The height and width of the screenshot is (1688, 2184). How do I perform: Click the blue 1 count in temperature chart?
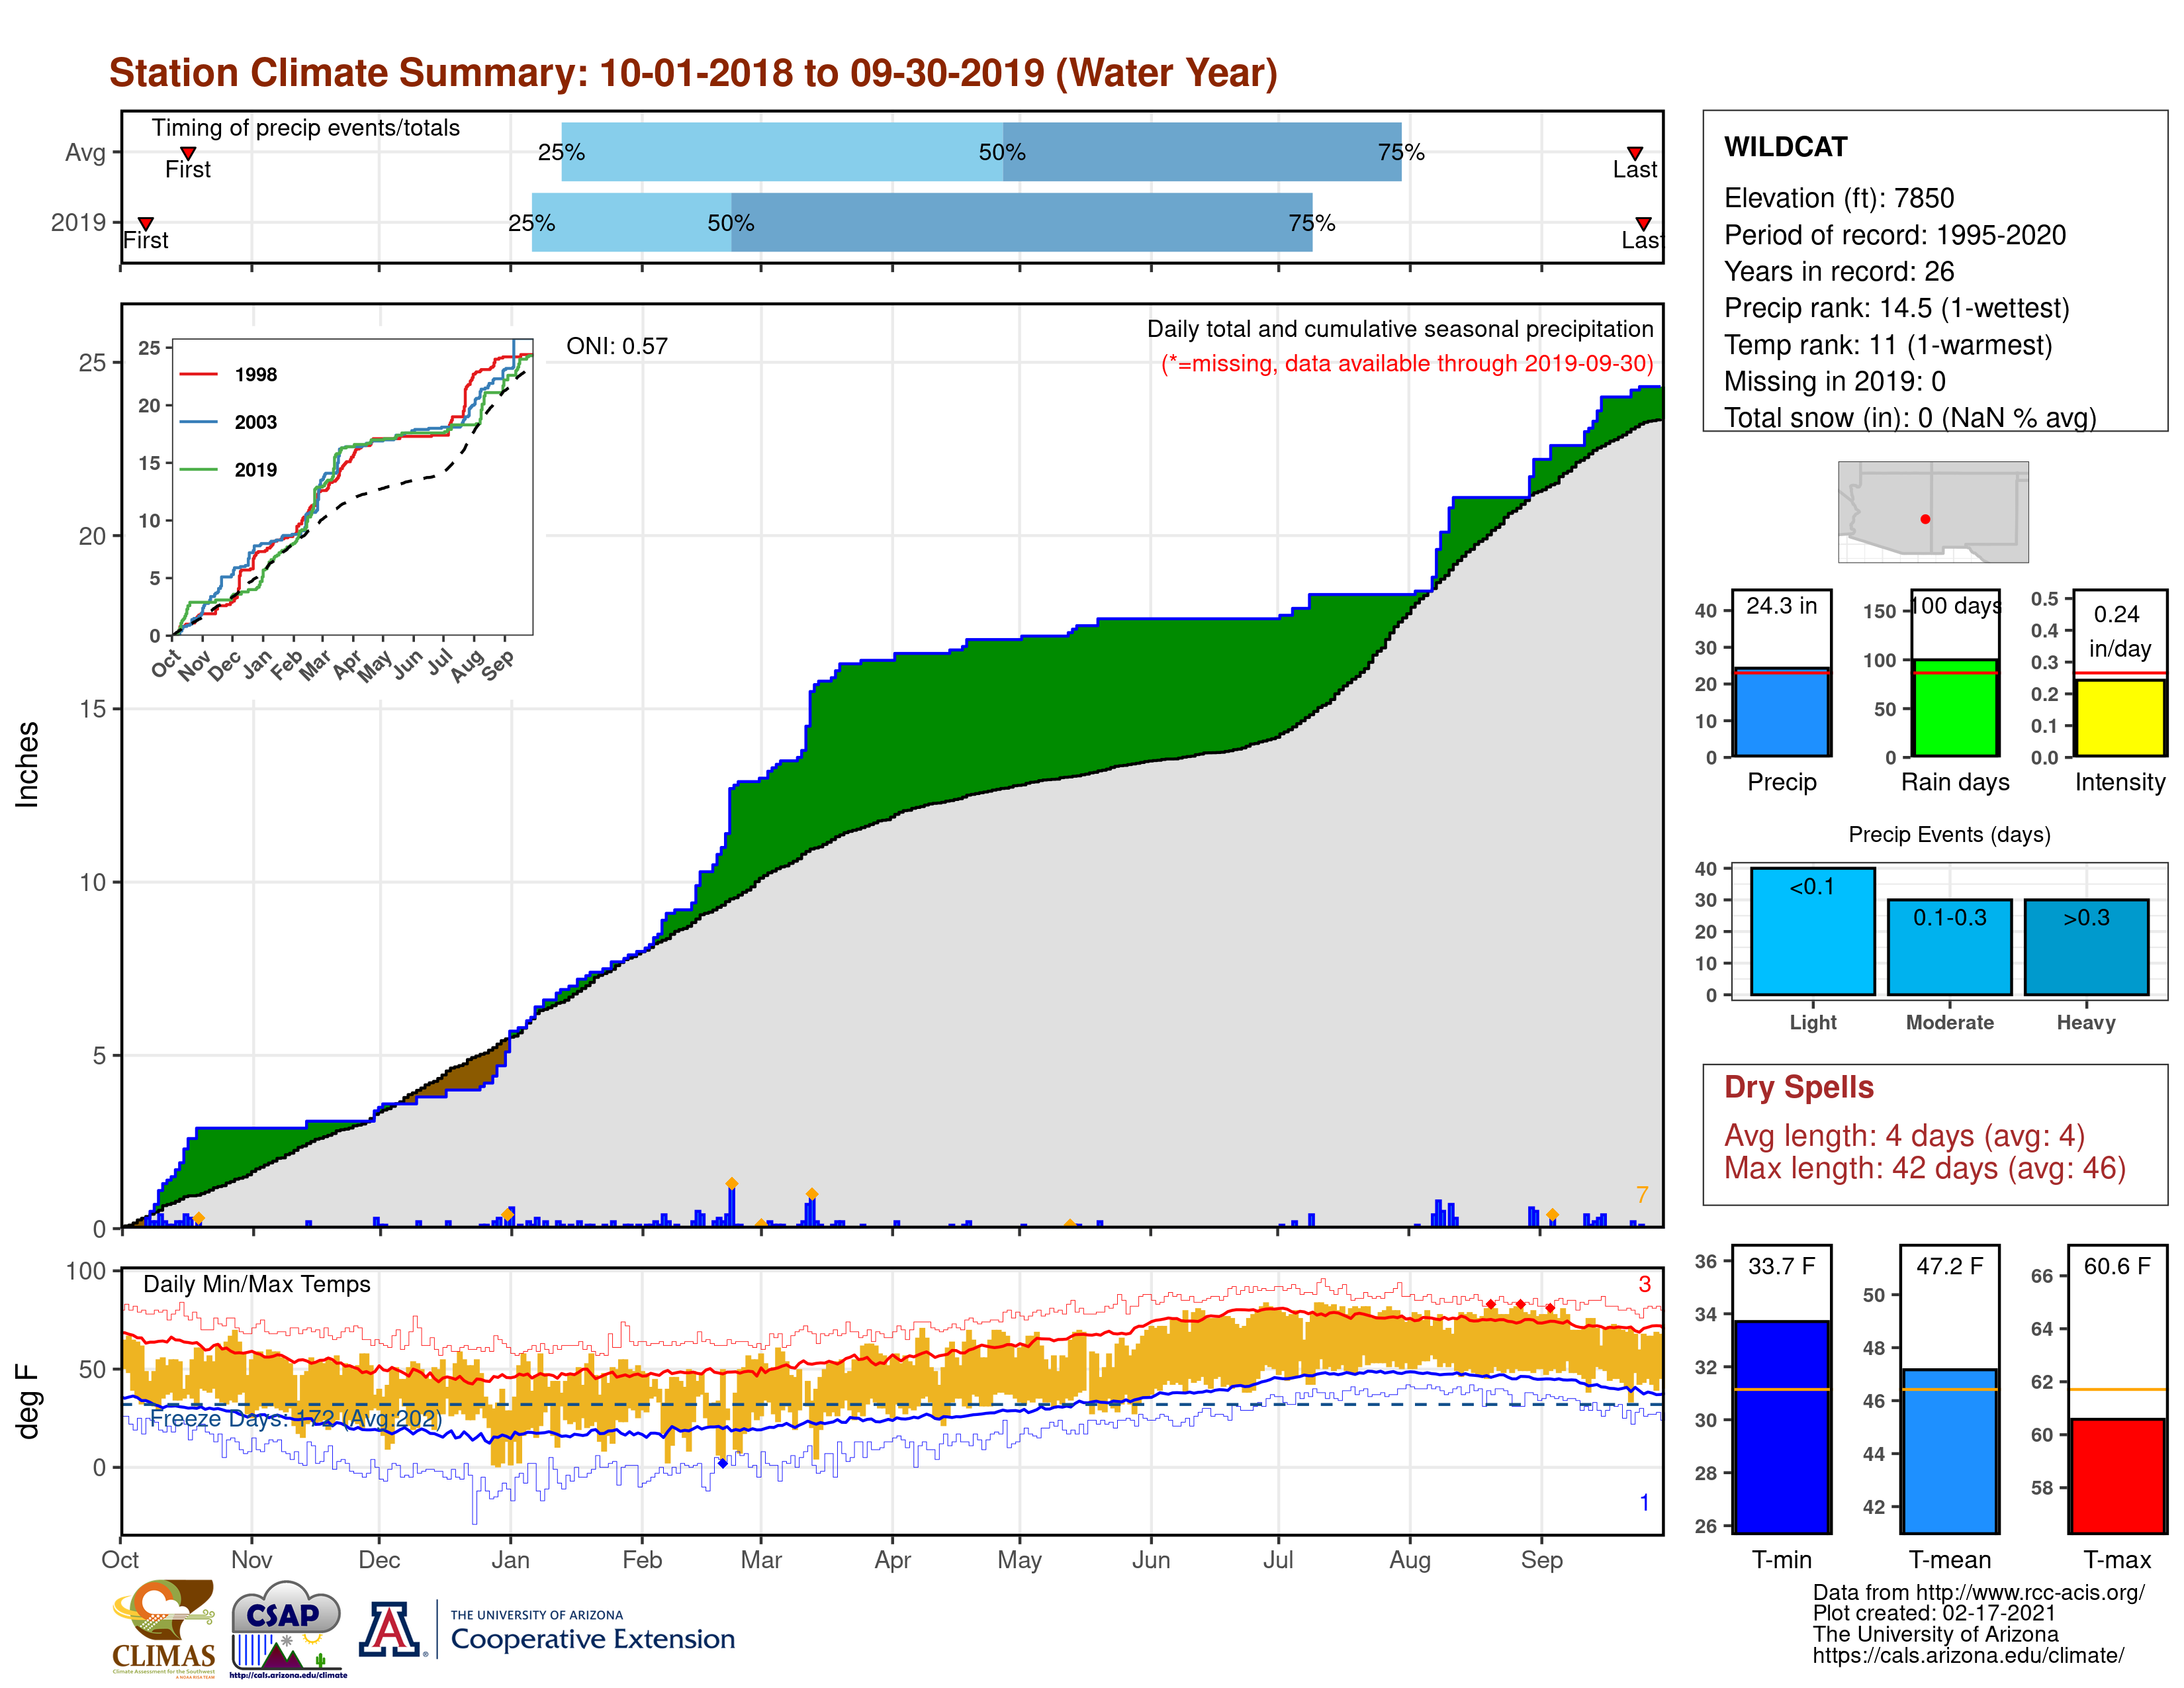(x=1644, y=1502)
